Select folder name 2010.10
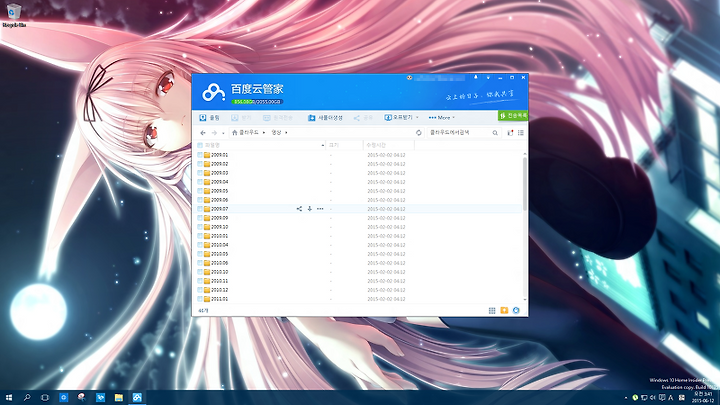The height and width of the screenshot is (405, 720). [219, 272]
